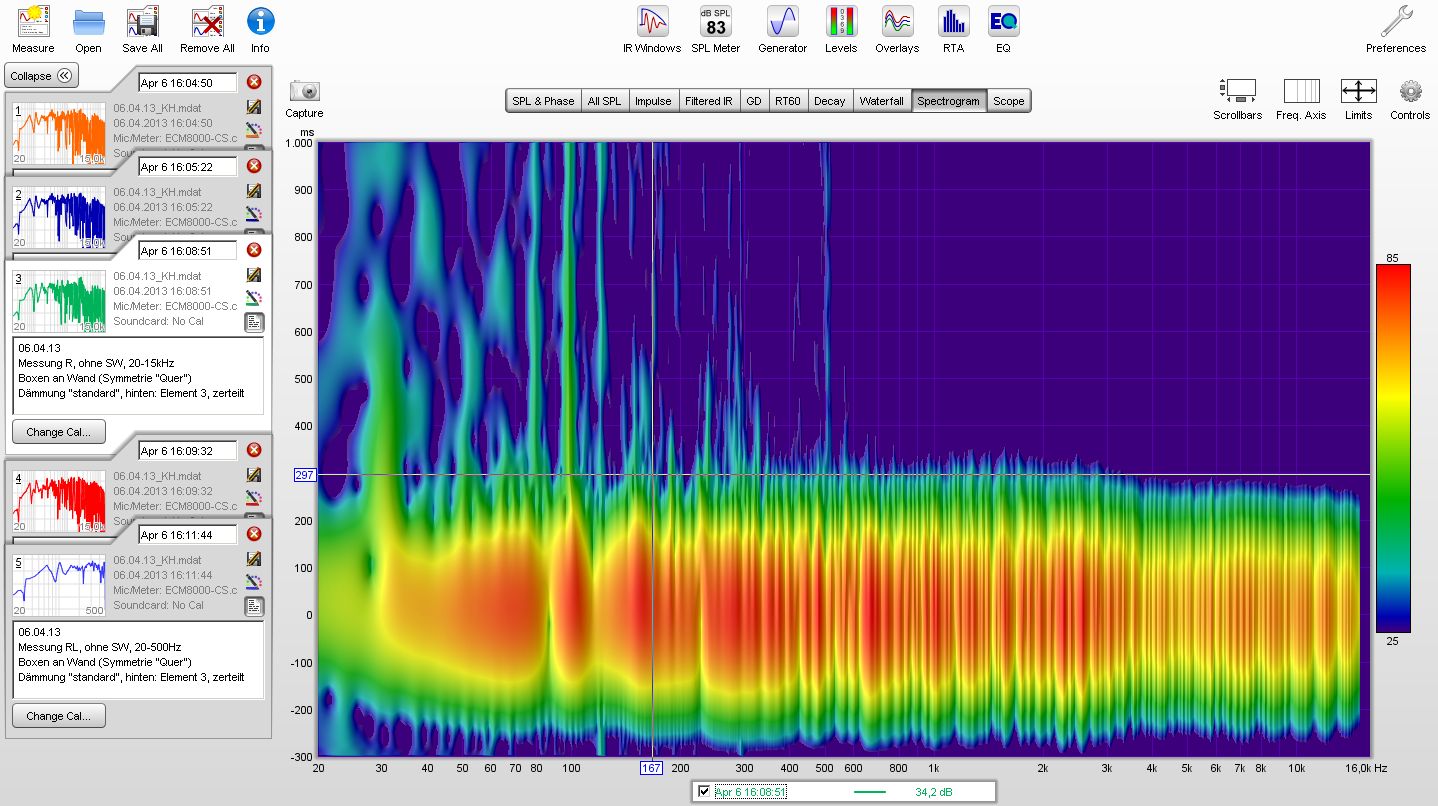This screenshot has width=1438, height=806.
Task: Click Change Cal... under measurement 3
Action: [59, 432]
